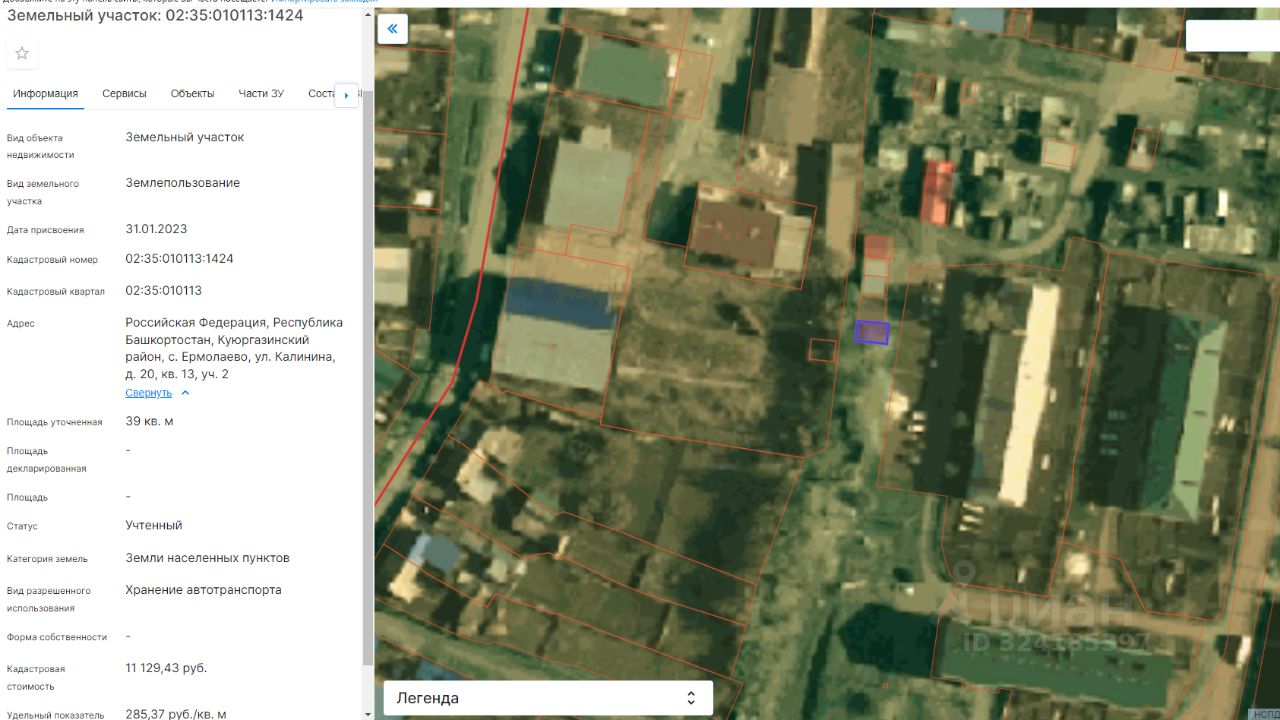1280x720 pixels.
Task: Open the Информация tab
Action: pos(46,94)
